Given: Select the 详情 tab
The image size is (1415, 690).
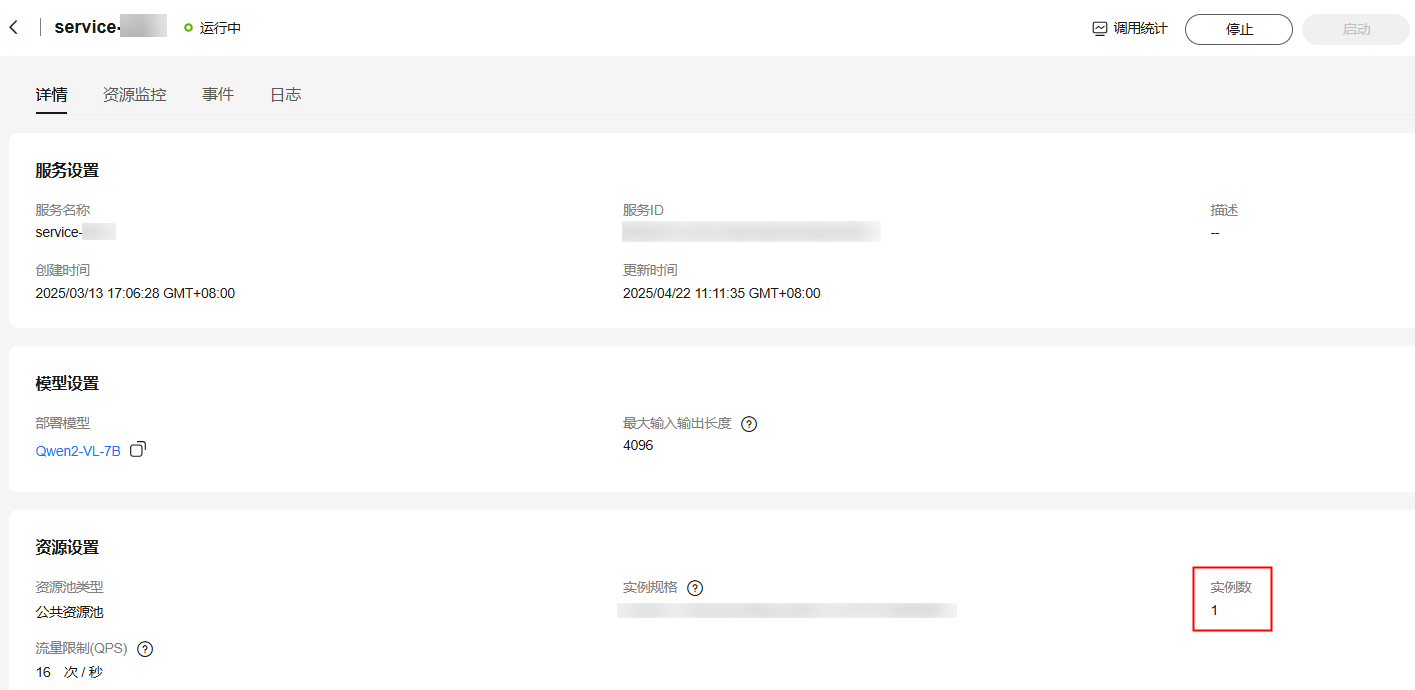Looking at the screenshot, I should click(x=51, y=95).
